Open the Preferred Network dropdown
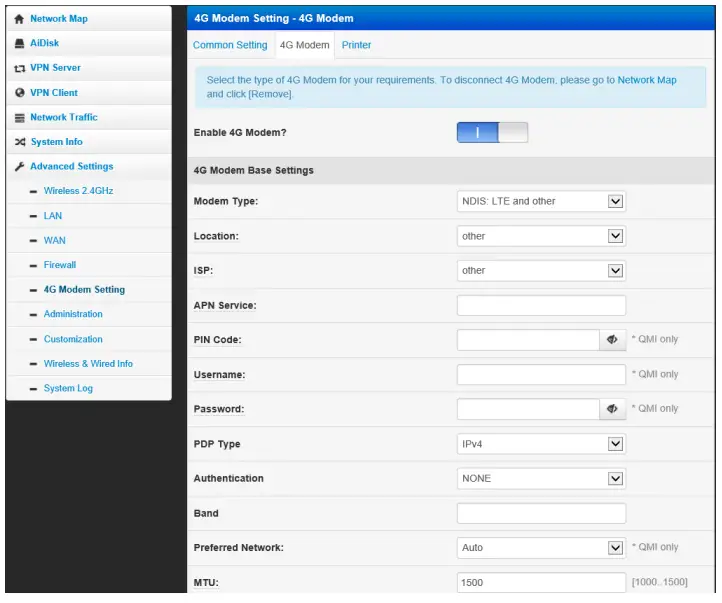The width and height of the screenshot is (722, 603). coord(541,548)
